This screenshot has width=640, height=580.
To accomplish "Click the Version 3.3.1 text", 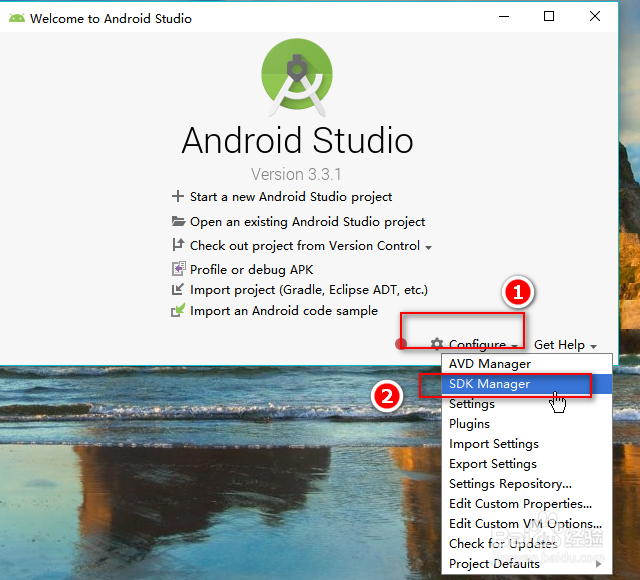I will (296, 174).
